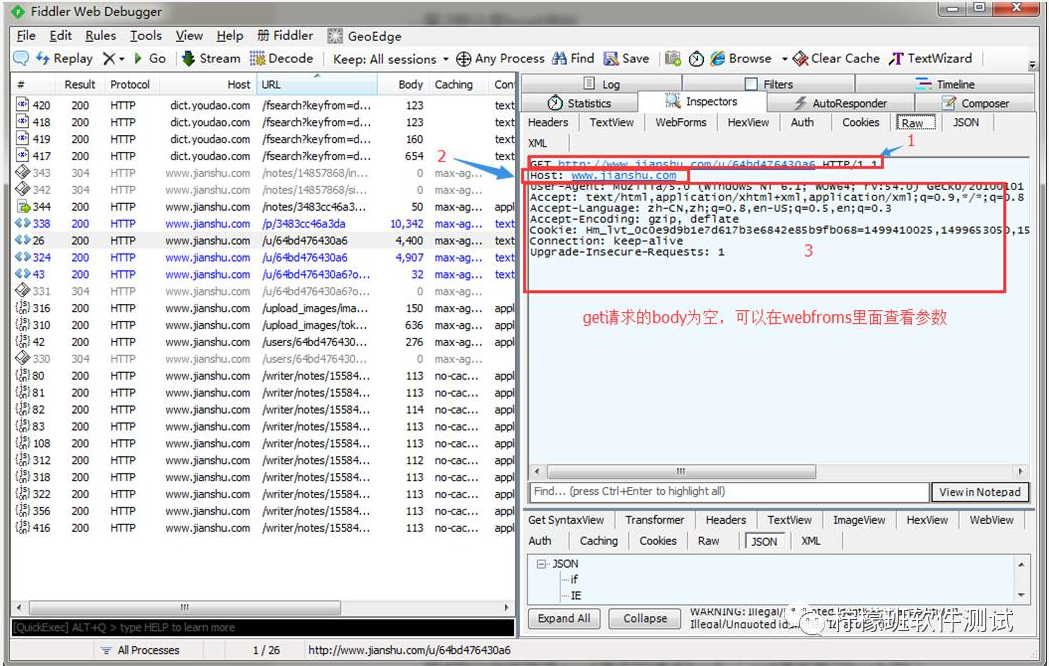Select the request Headers inspector tab
This screenshot has width=1049, height=666.
(x=548, y=122)
